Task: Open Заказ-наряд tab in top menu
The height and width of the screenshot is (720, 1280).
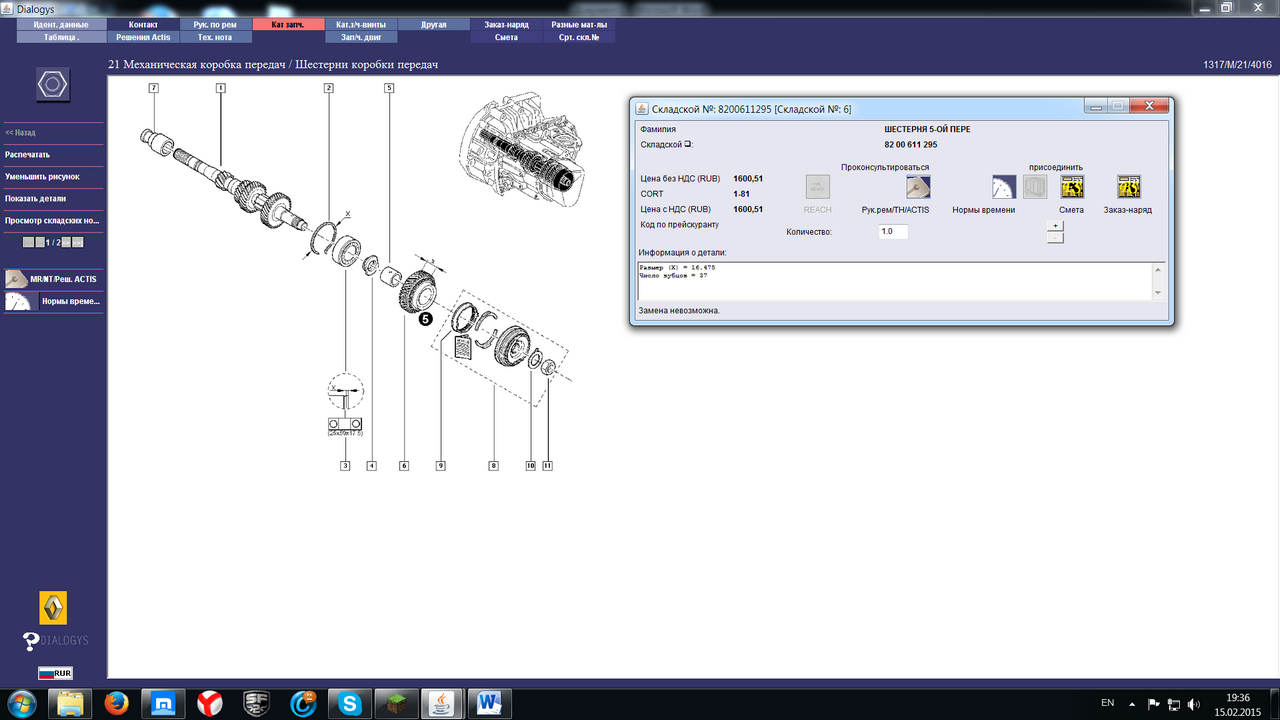Action: [x=506, y=24]
